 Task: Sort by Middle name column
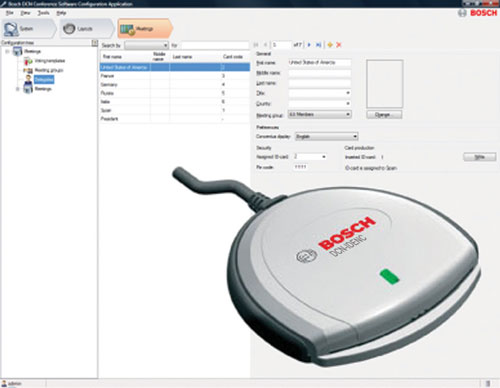[x=160, y=56]
